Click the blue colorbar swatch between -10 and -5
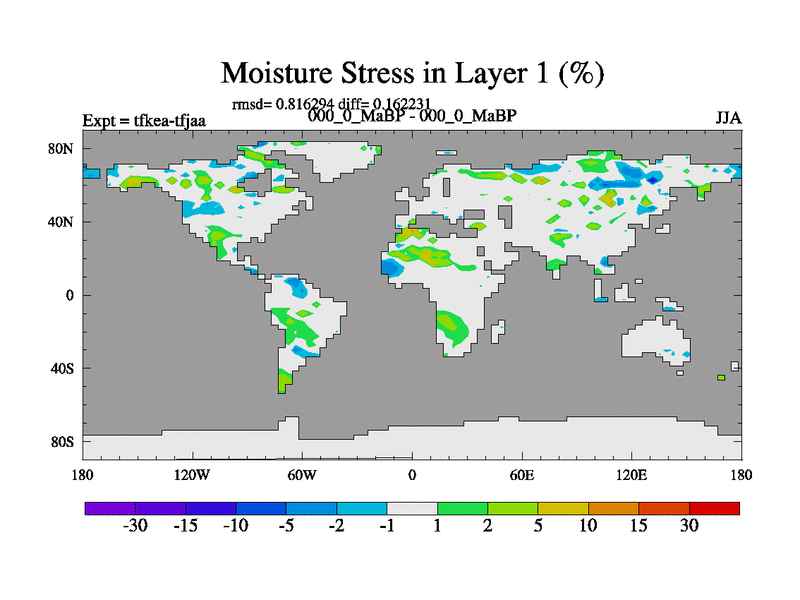The image size is (800, 600). (261, 509)
